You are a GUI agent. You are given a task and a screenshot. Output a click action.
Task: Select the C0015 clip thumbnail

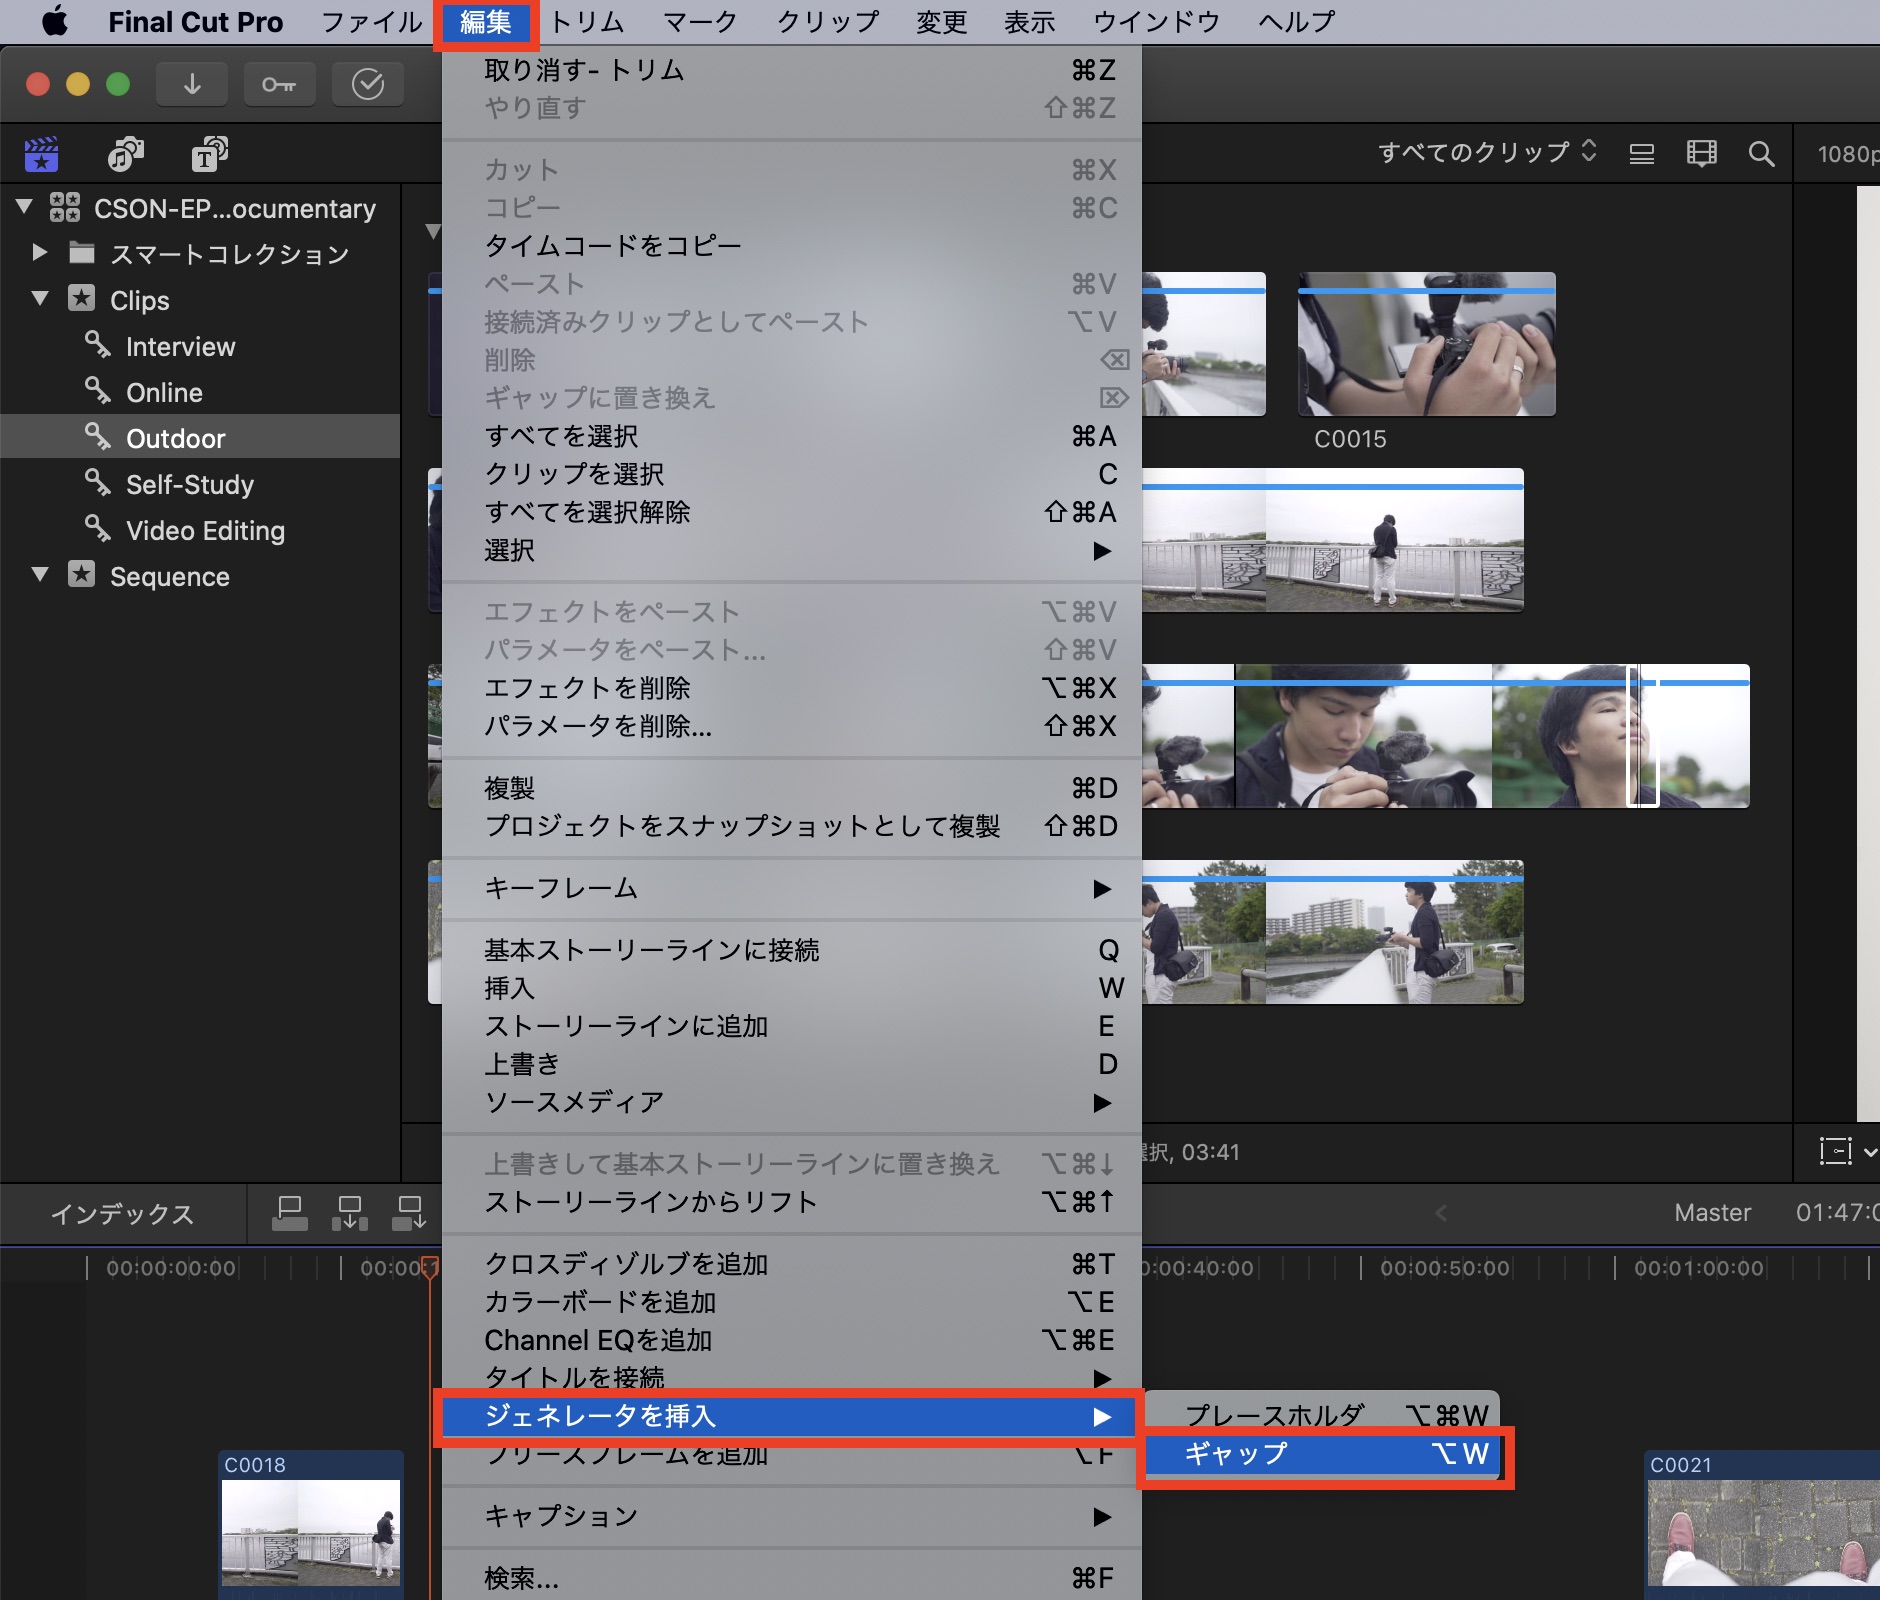pyautogui.click(x=1426, y=344)
